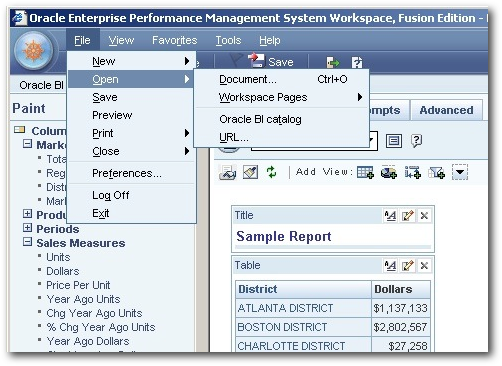
Task: Click the application icon in the title bar
Action: pos(19,18)
